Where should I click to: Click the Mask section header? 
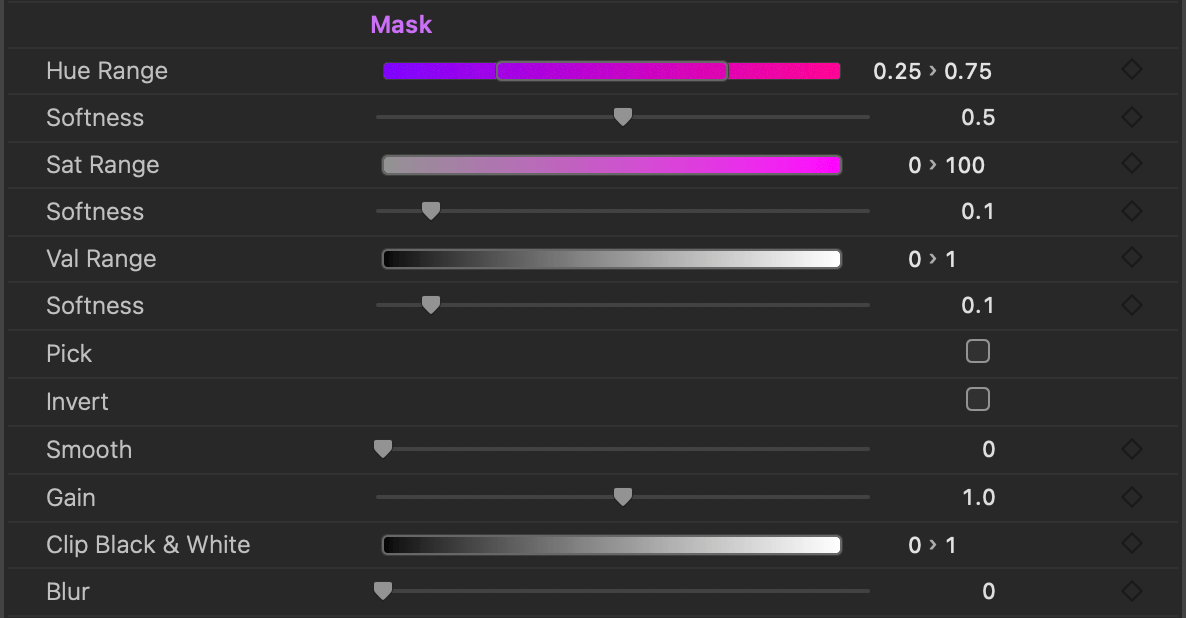point(401,25)
